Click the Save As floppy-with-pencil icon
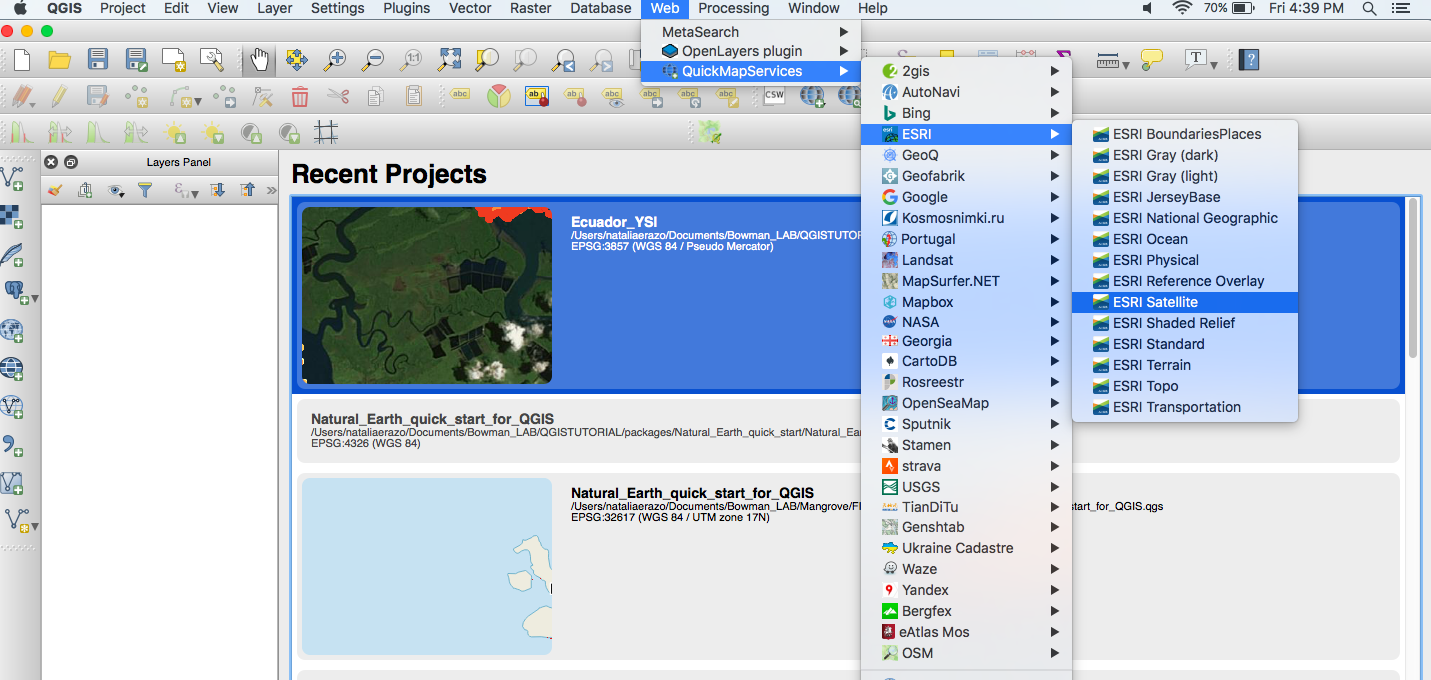 click(136, 60)
